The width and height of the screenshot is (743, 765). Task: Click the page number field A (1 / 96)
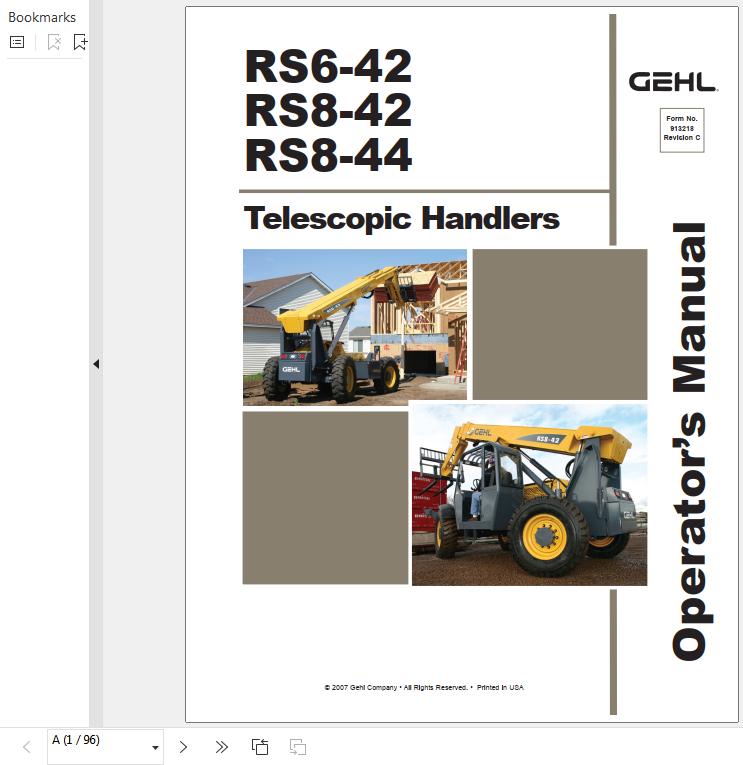[105, 747]
